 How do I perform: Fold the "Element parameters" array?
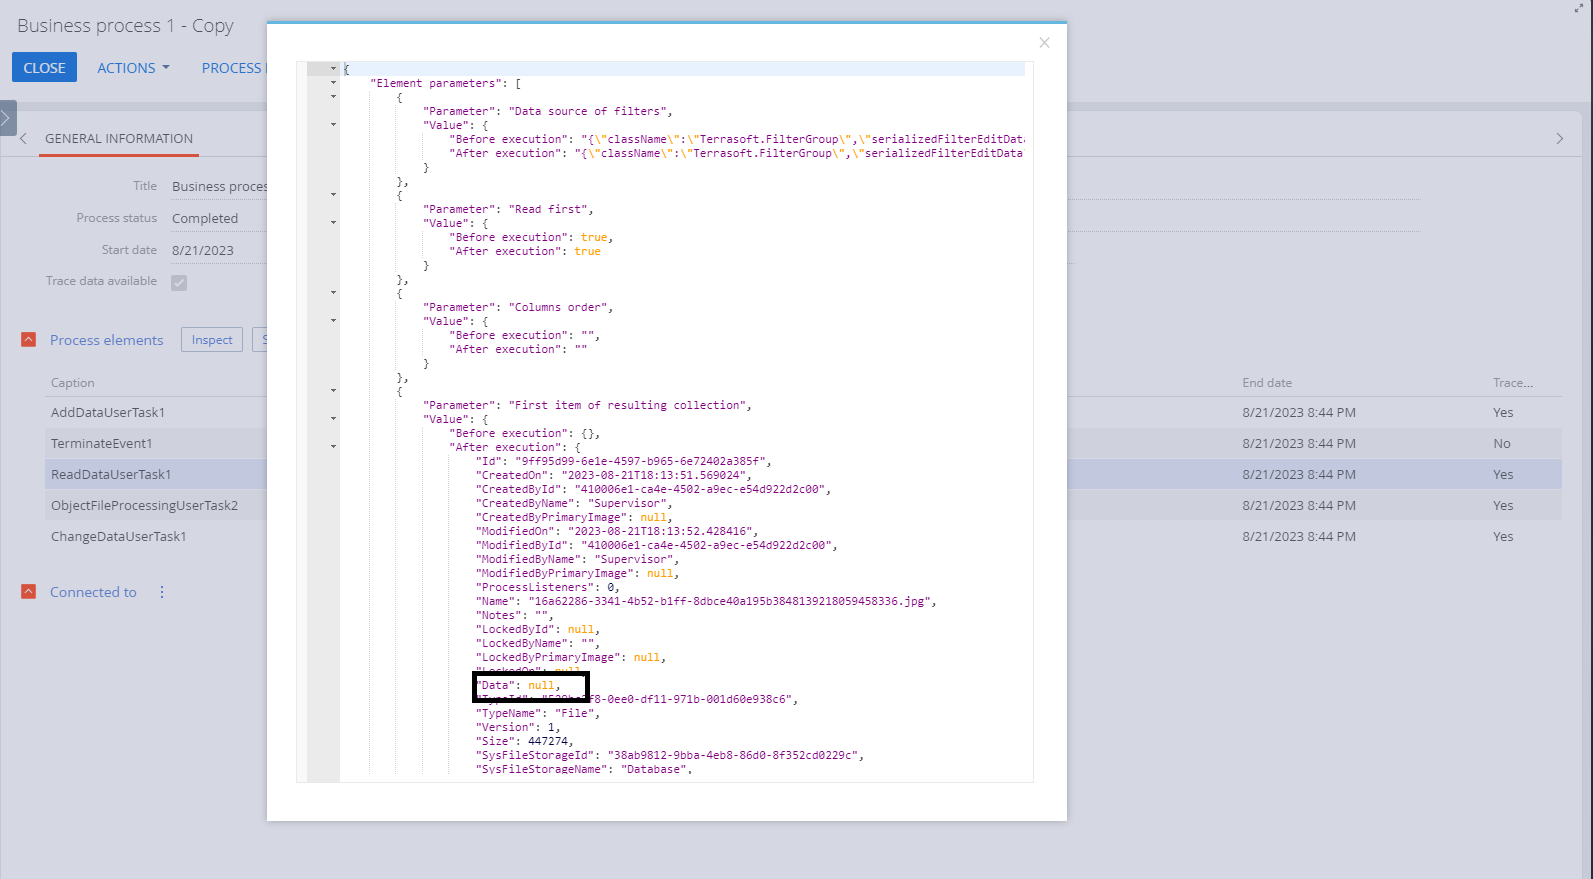coord(333,83)
